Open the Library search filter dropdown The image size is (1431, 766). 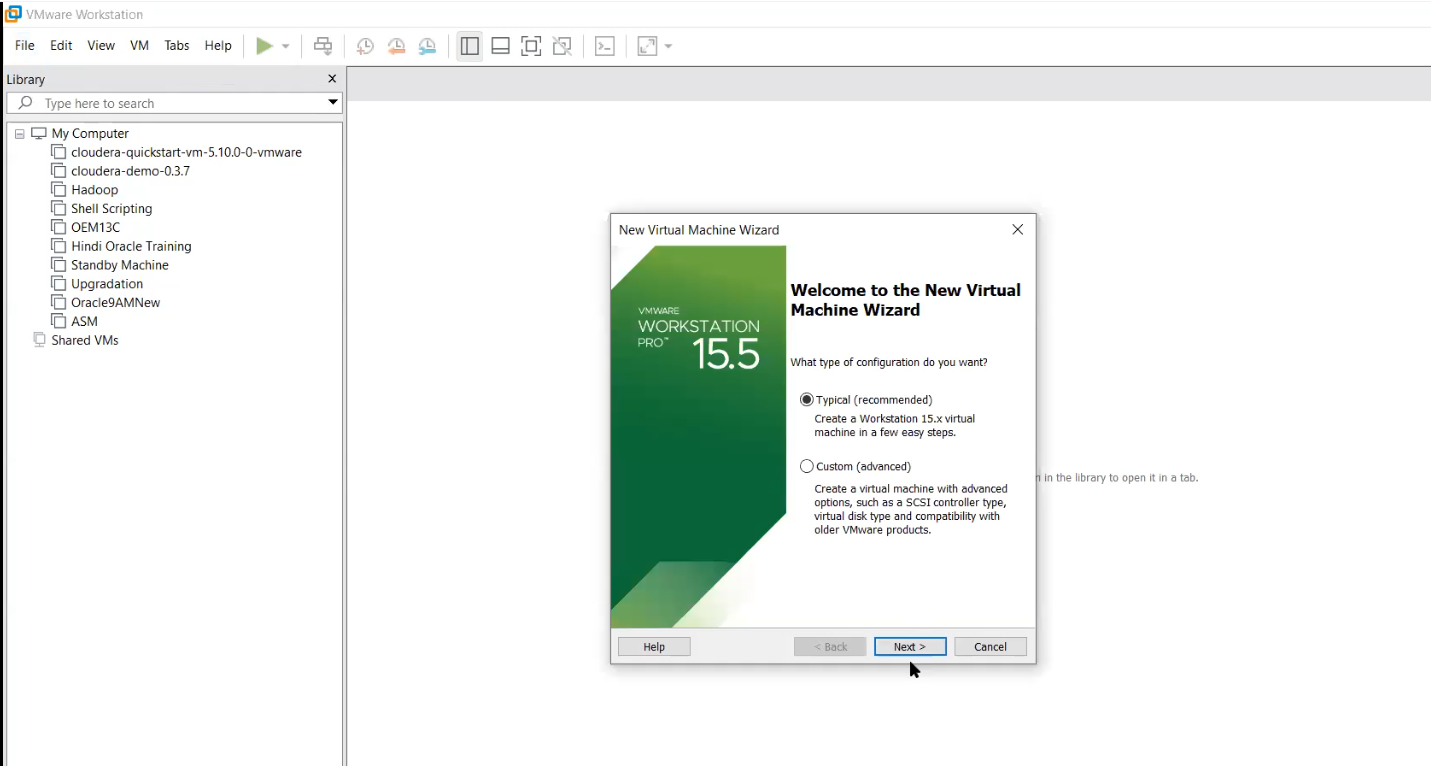(333, 103)
